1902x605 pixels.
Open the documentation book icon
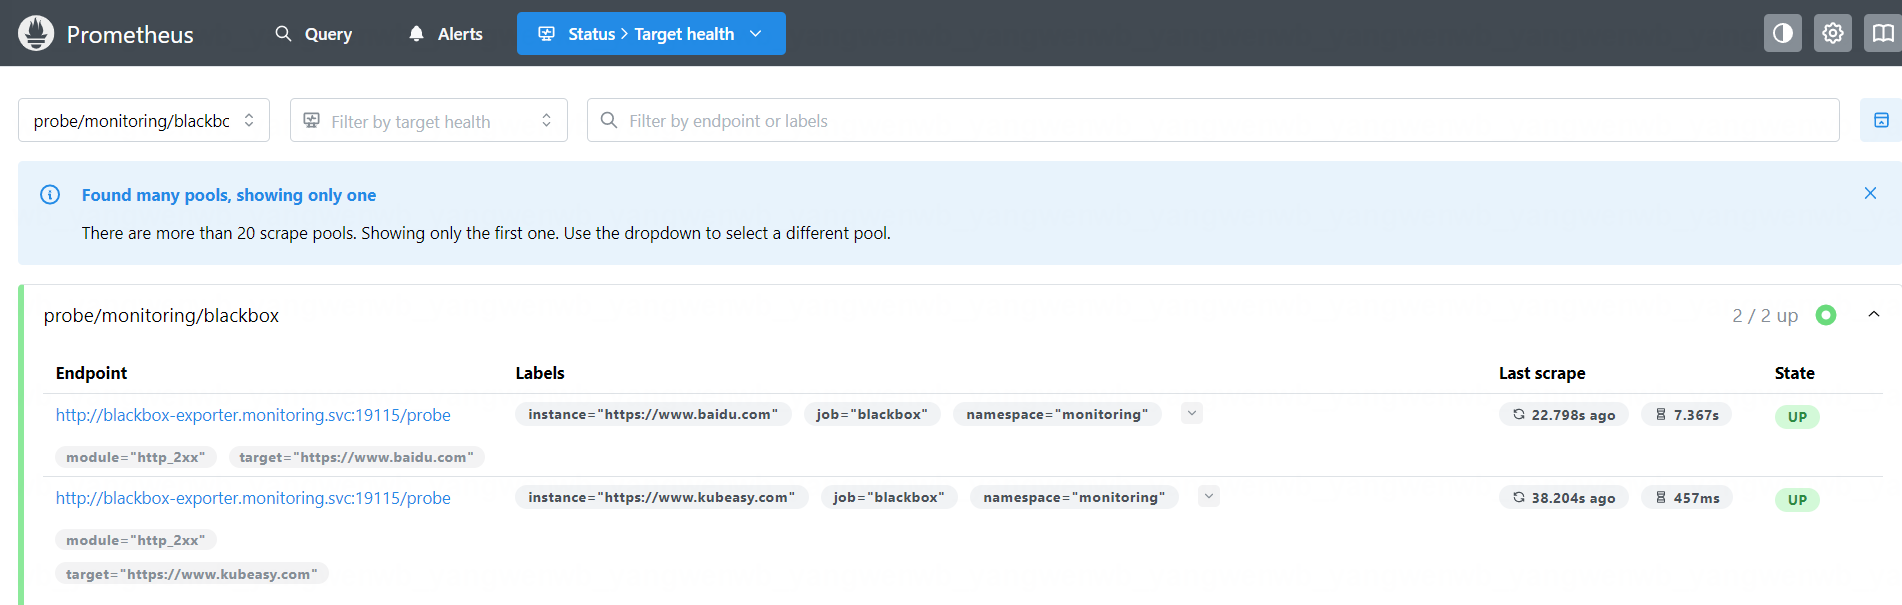(x=1882, y=33)
